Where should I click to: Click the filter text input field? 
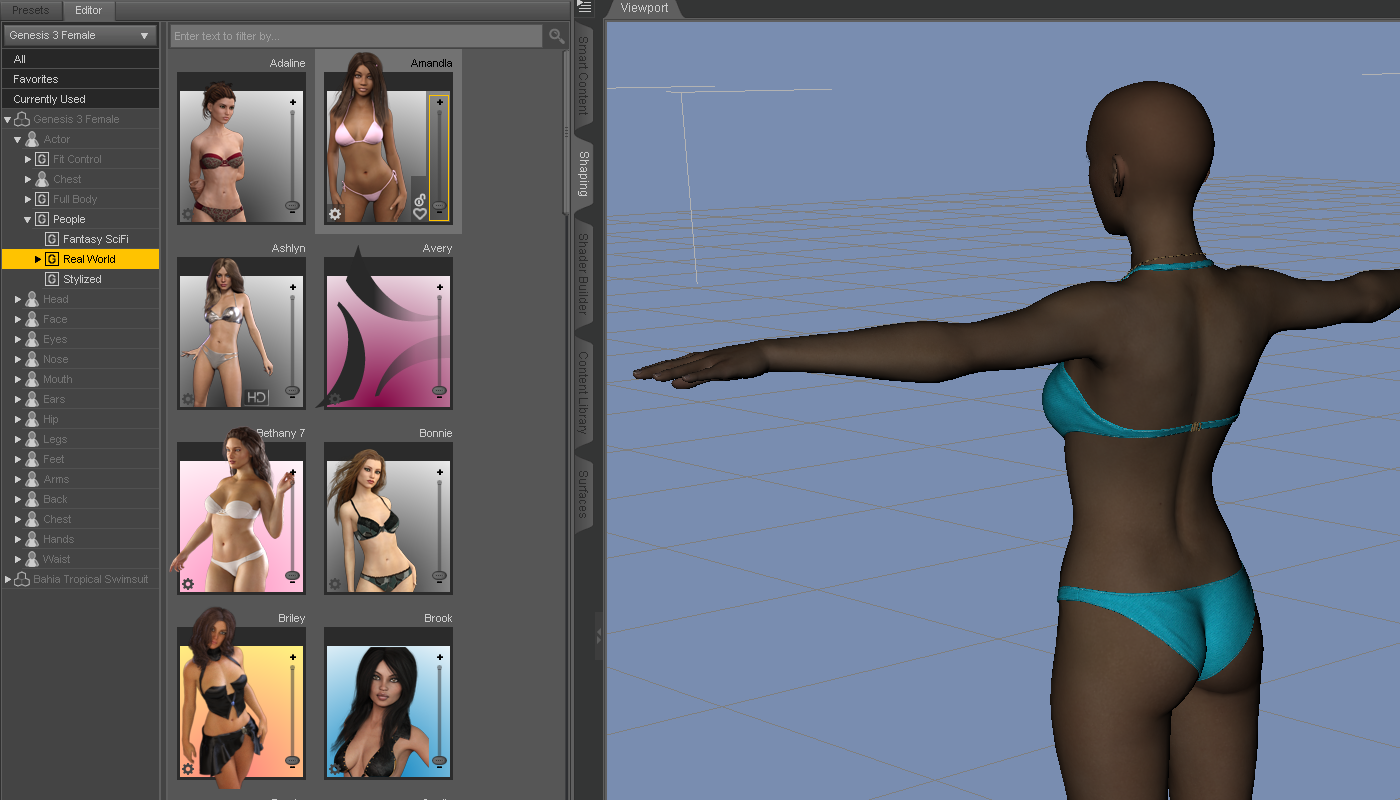coord(357,36)
